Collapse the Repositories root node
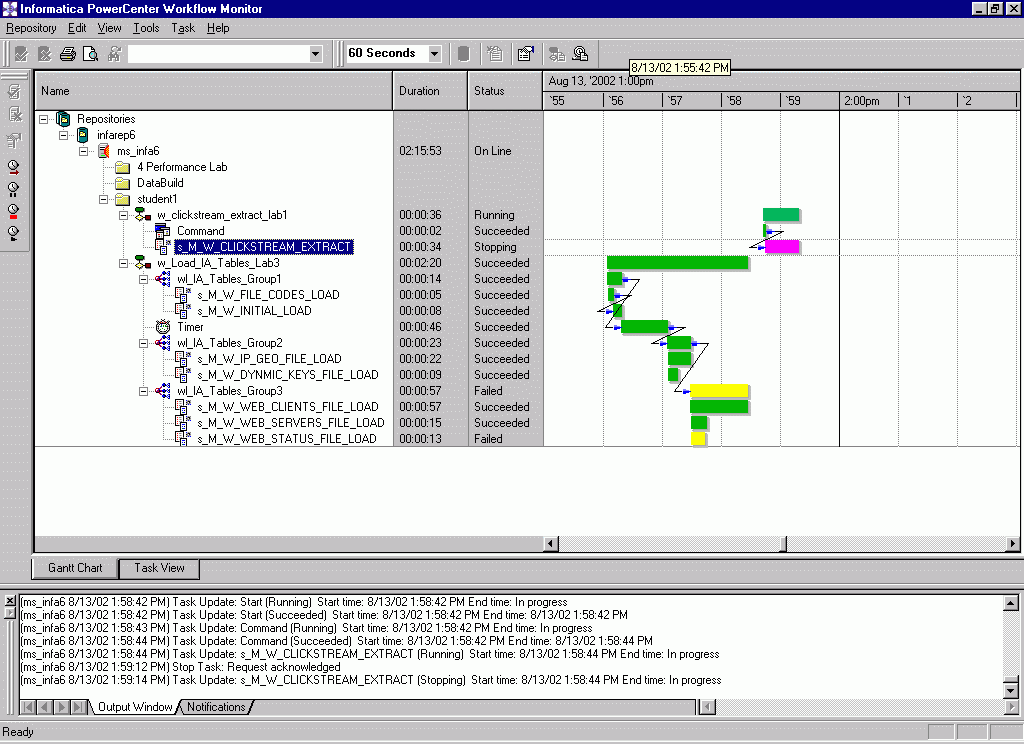Image resolution: width=1024 pixels, height=744 pixels. (x=44, y=120)
